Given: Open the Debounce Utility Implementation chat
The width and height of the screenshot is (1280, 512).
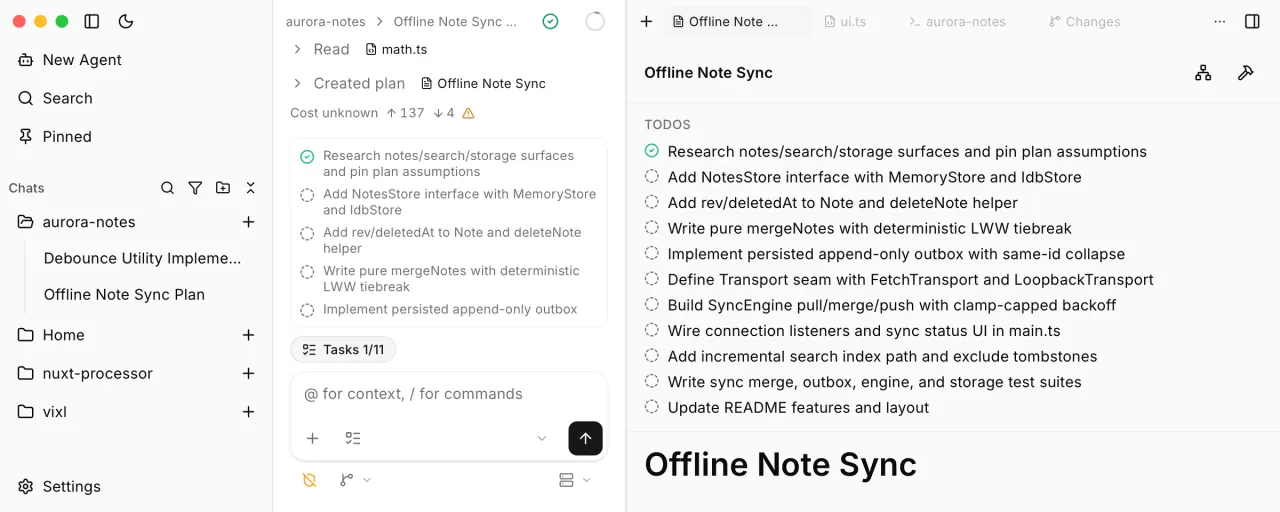Looking at the screenshot, I should coord(143,258).
